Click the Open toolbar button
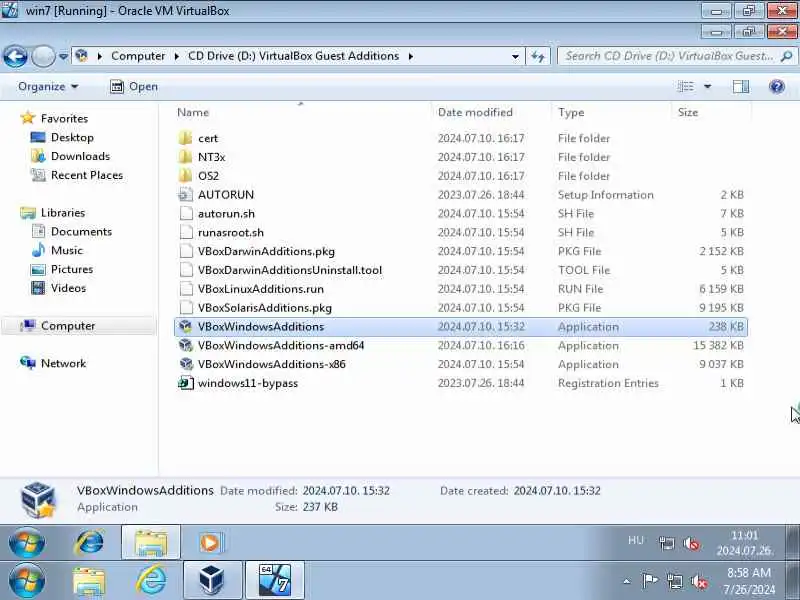Image resolution: width=800 pixels, height=600 pixels. (134, 87)
